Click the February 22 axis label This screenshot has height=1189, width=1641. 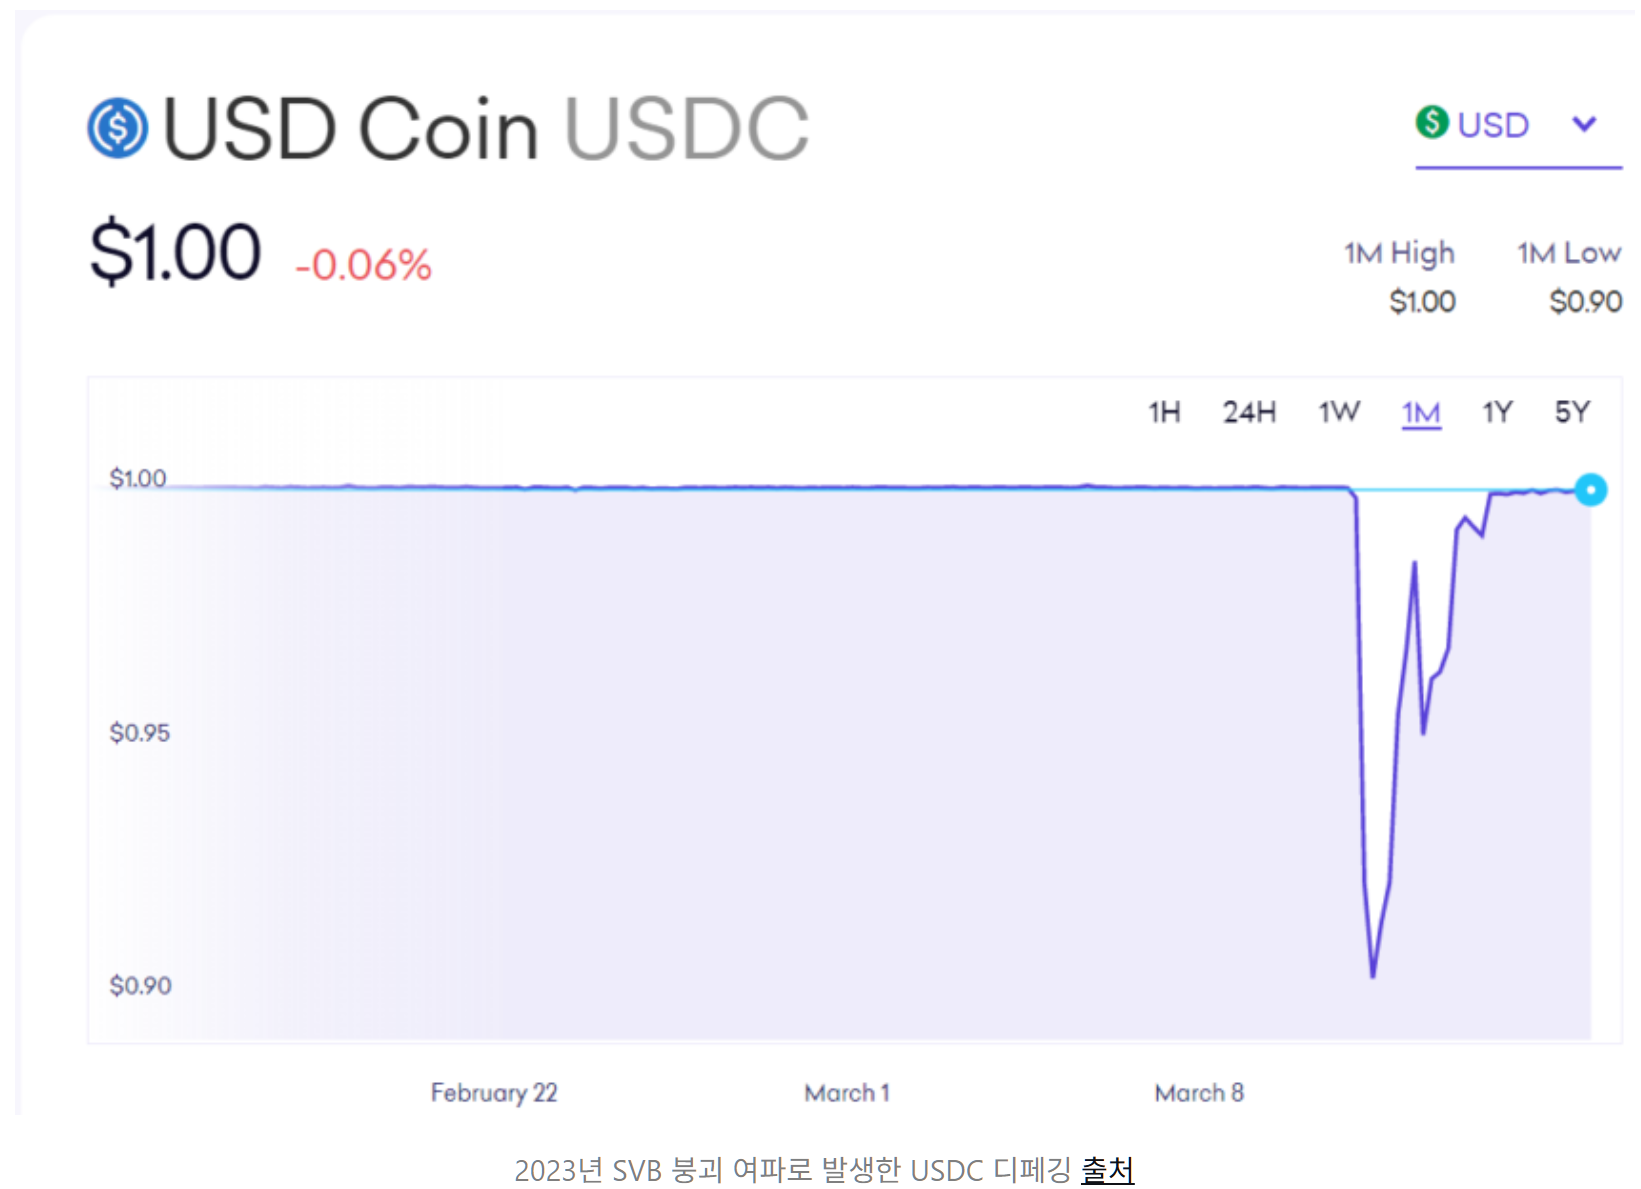[494, 1093]
